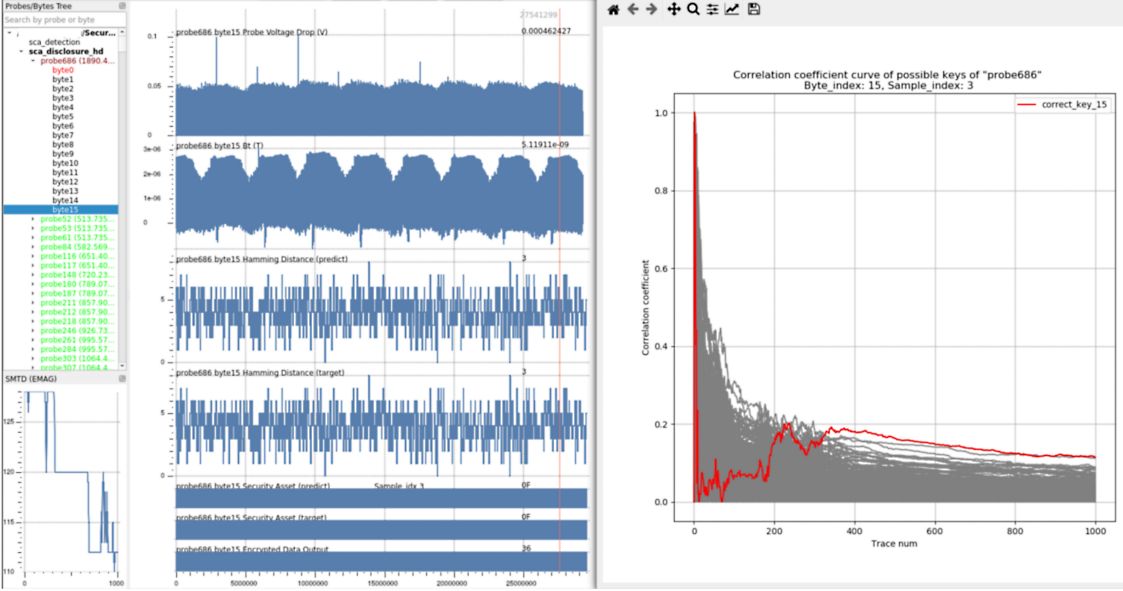Open the Edit axis curve parameters icon
1123x591 pixels.
pyautogui.click(x=732, y=9)
